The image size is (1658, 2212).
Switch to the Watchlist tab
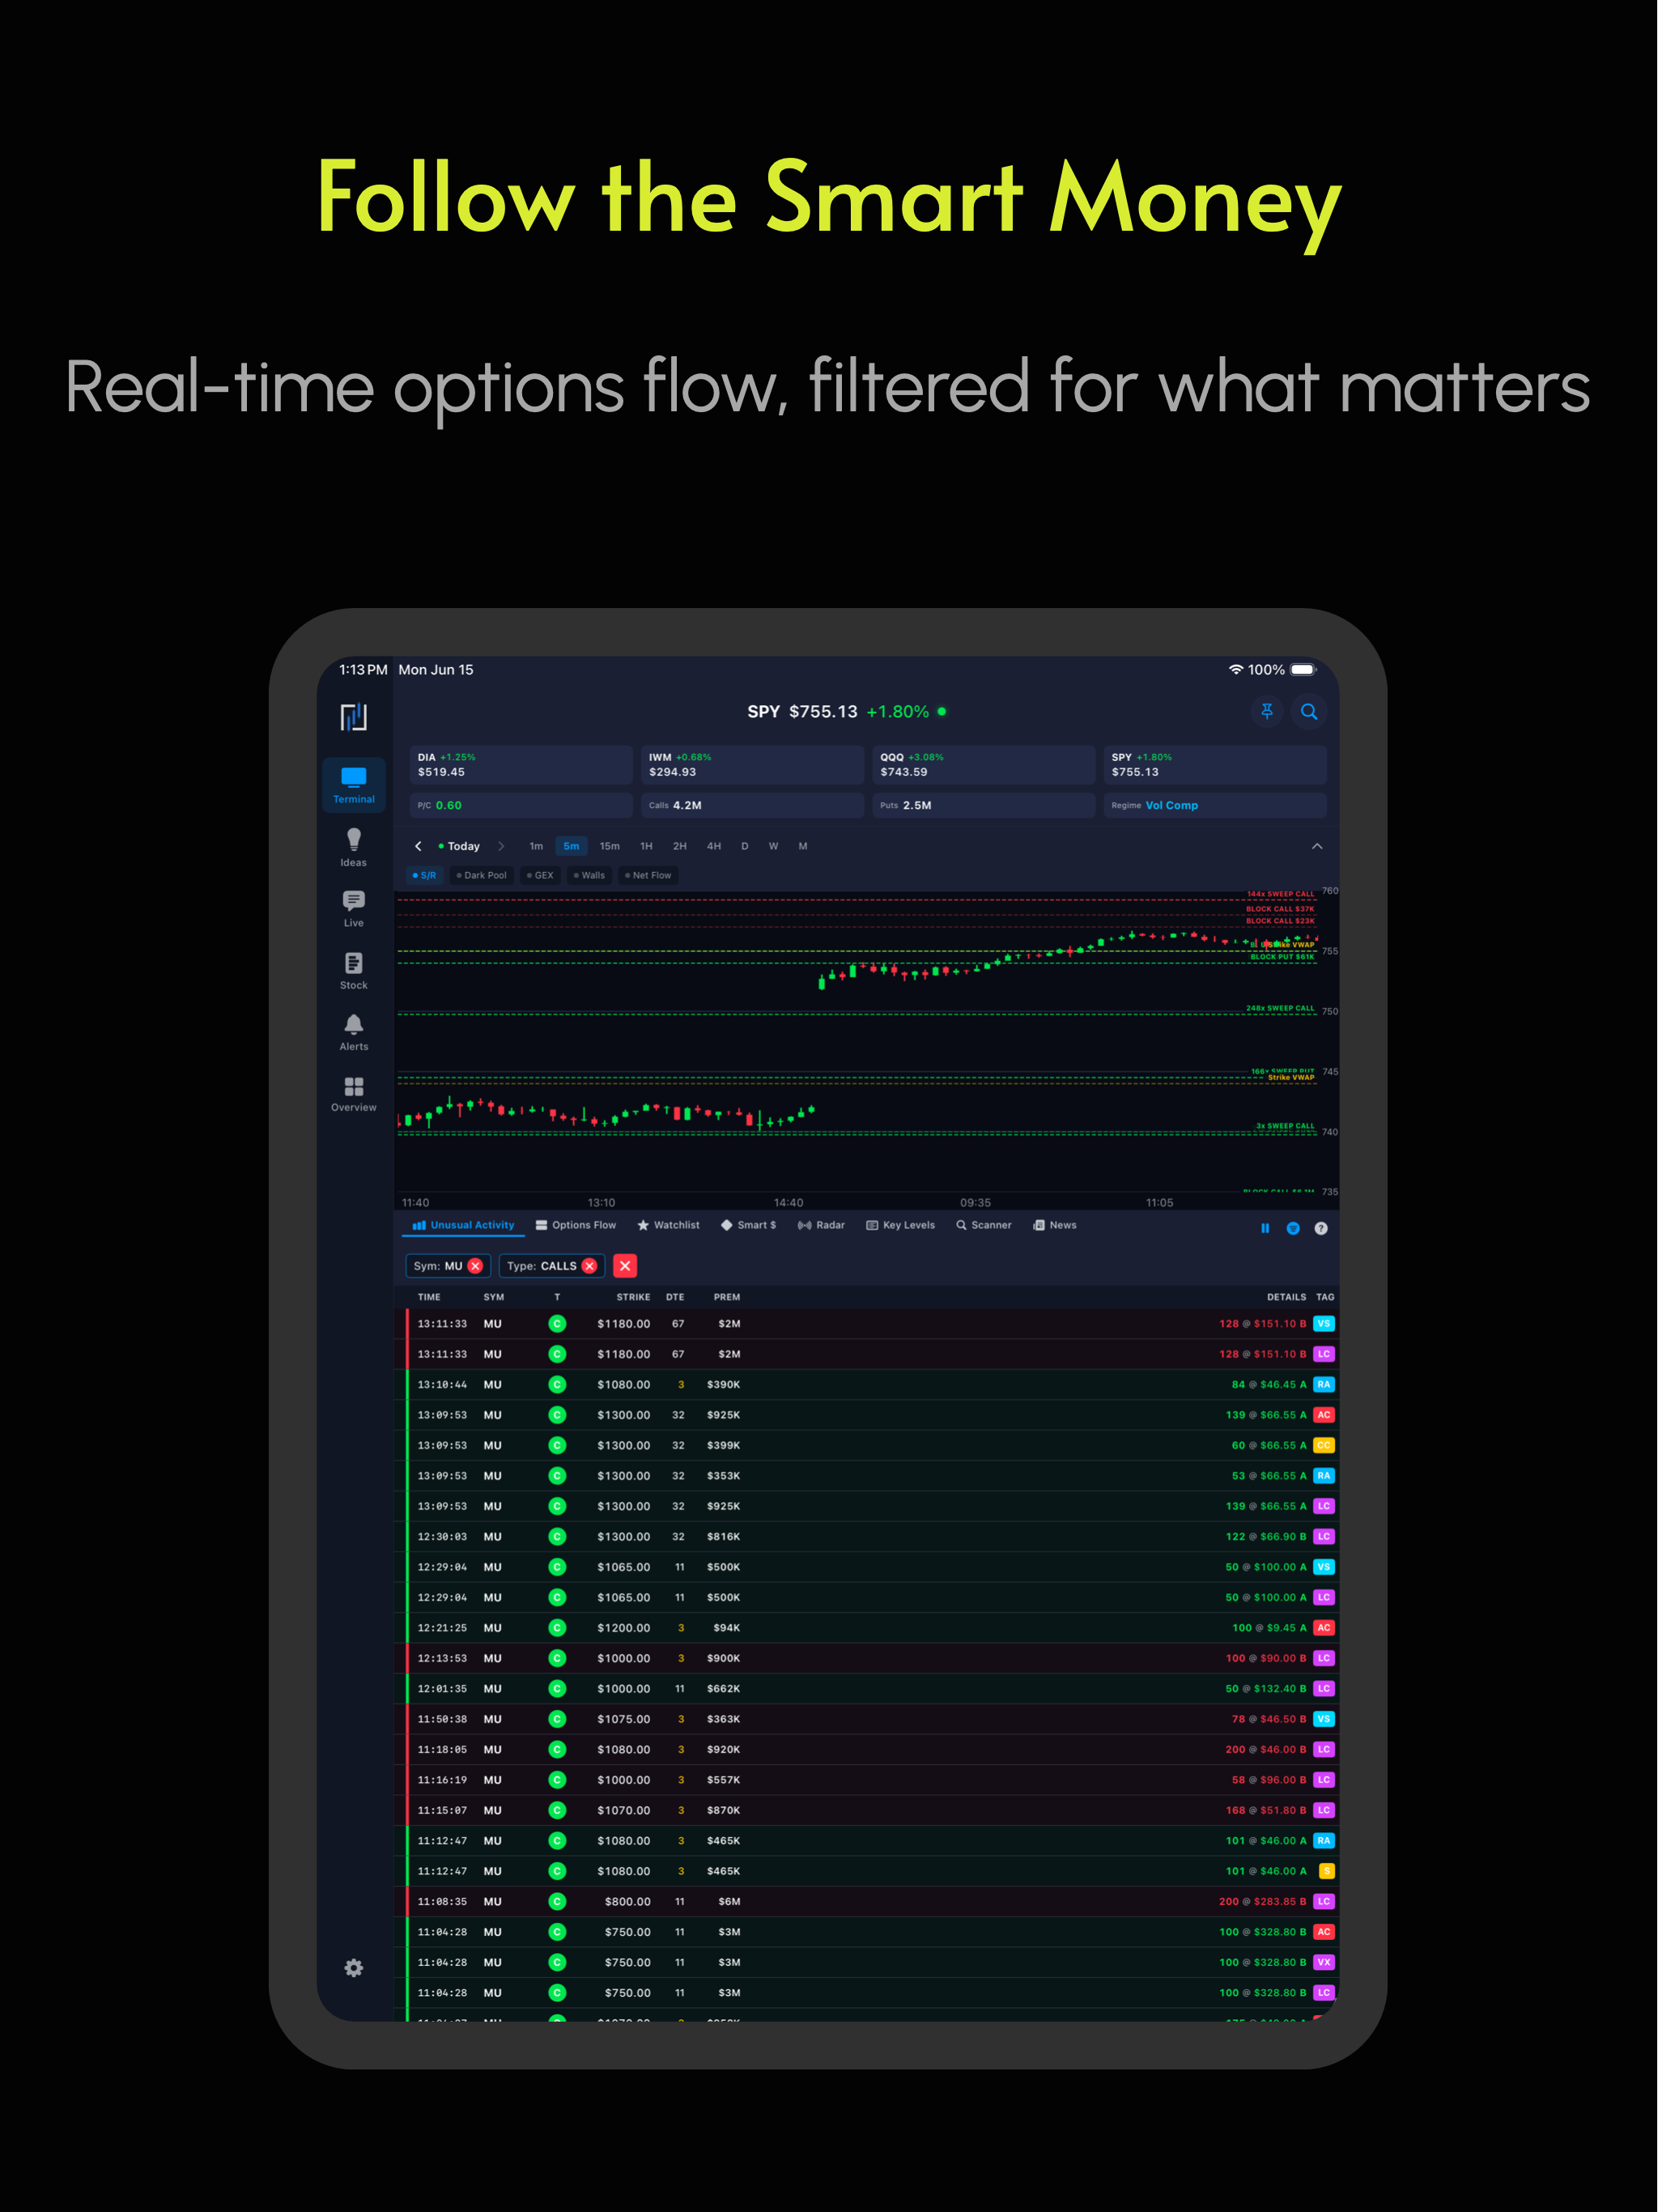click(668, 1225)
